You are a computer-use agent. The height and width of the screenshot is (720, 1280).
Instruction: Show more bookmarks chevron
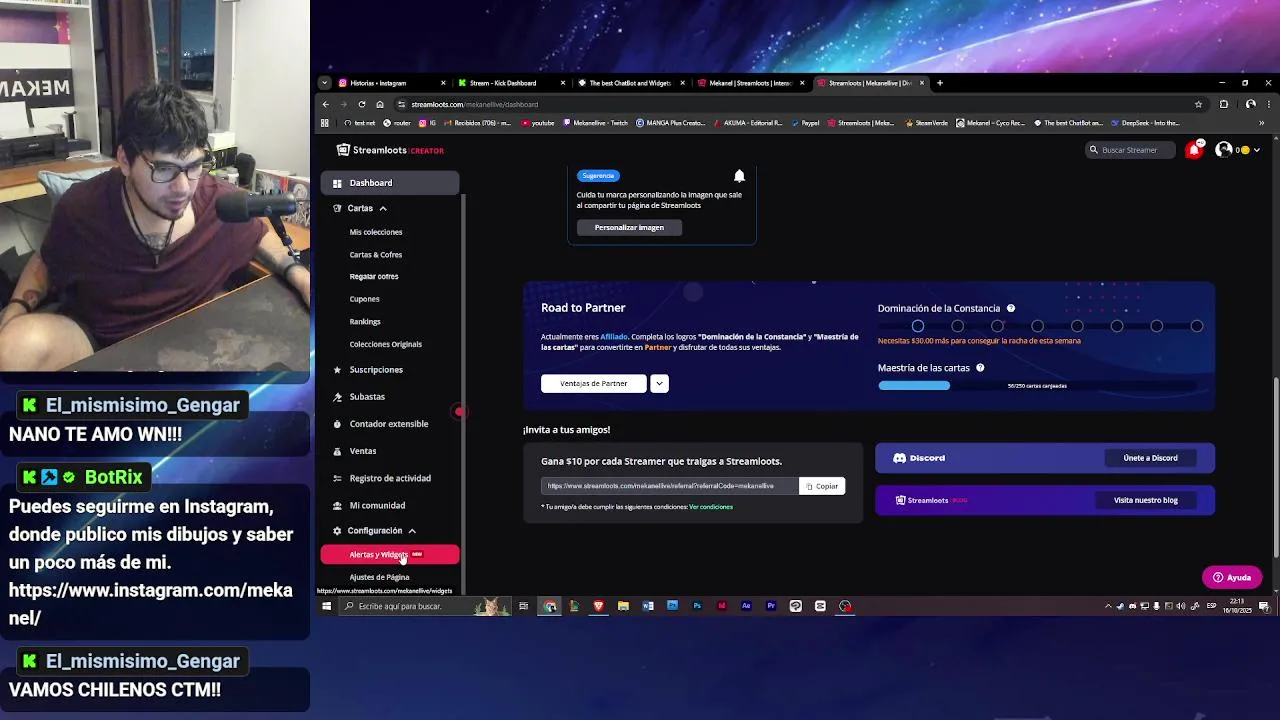point(1261,123)
